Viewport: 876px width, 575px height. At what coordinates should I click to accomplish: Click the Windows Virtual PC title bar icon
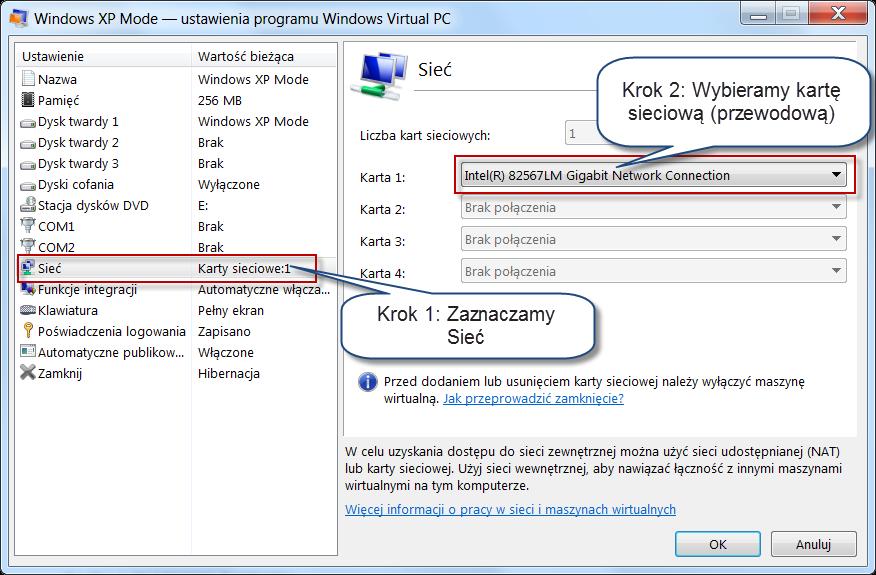point(18,17)
